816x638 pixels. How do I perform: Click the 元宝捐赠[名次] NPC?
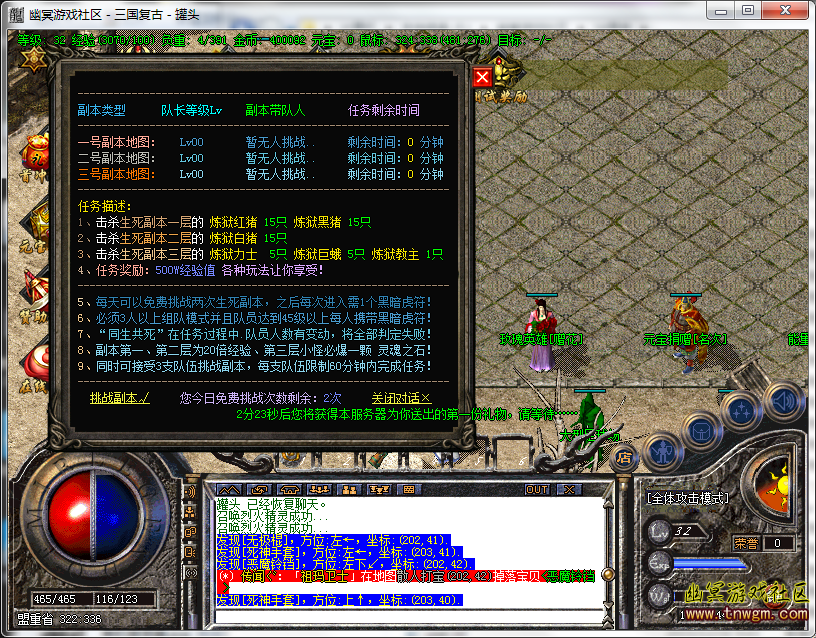686,335
